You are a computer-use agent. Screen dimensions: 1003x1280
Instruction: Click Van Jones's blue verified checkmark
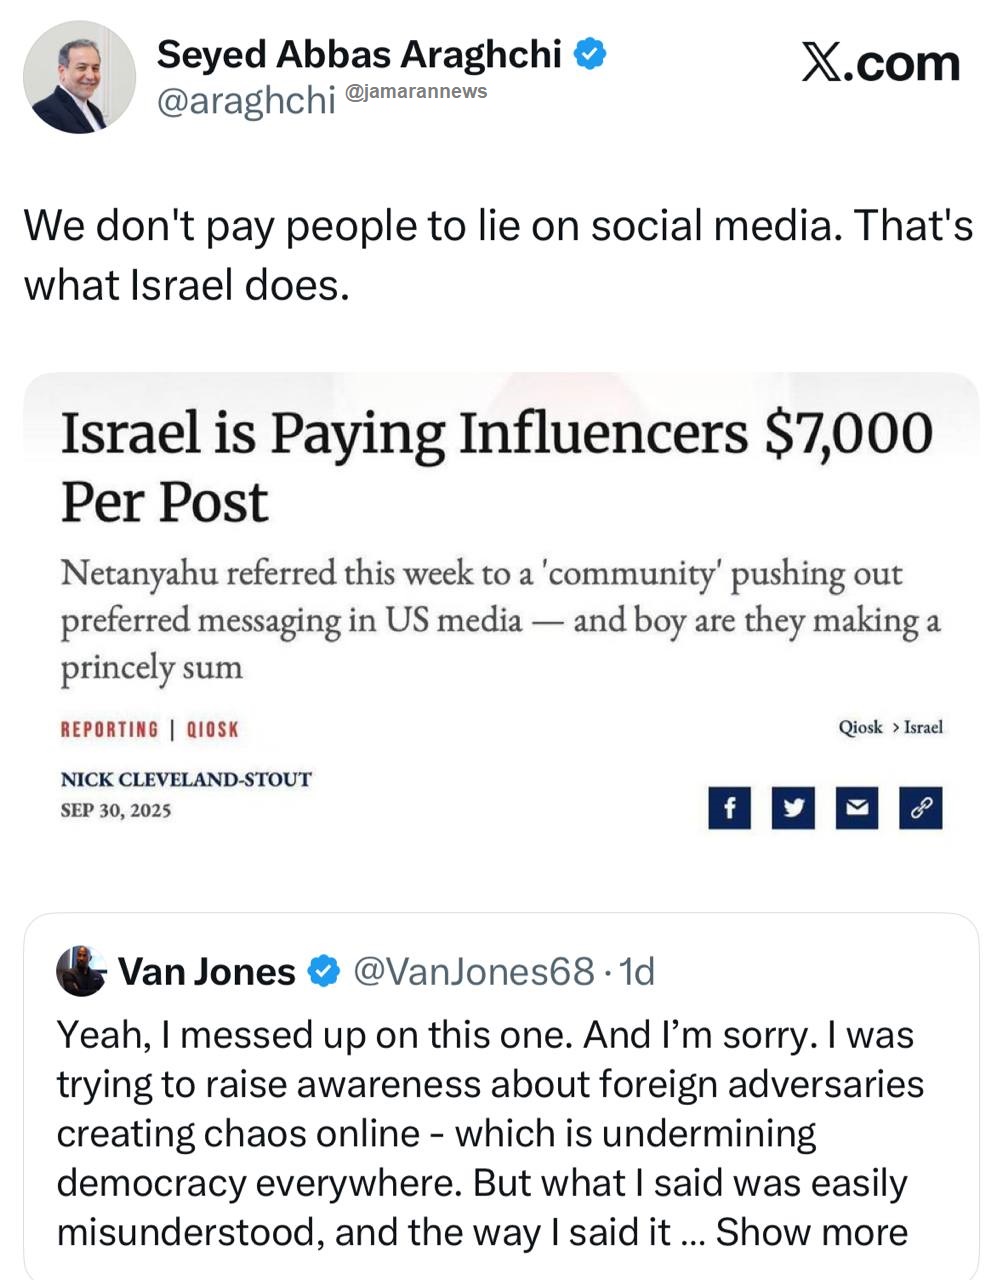click(323, 970)
